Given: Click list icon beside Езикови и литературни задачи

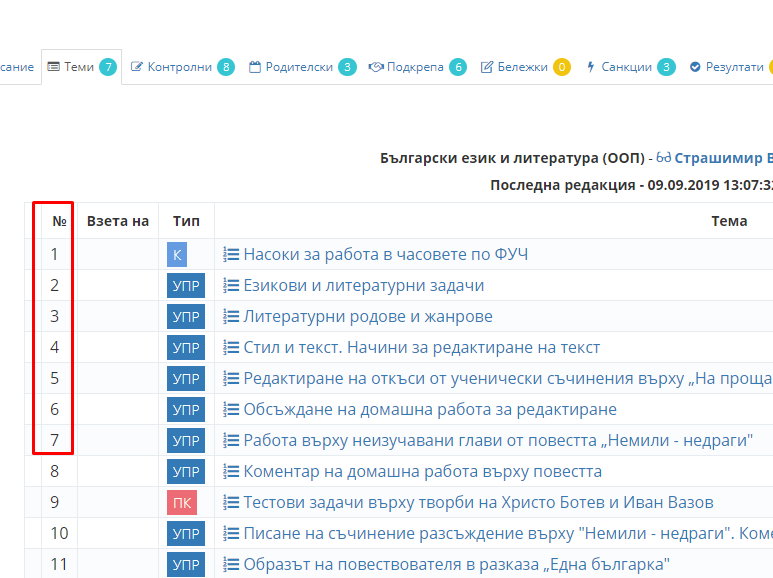Looking at the screenshot, I should [x=231, y=286].
